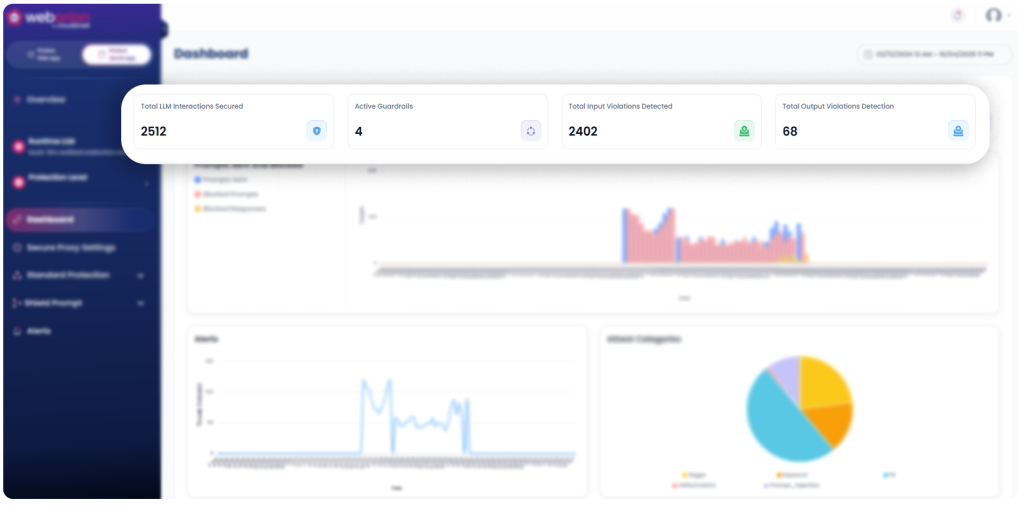This screenshot has width=1024, height=507.
Task: Click the Standard Protection icon in sidebar
Action: pos(18,276)
